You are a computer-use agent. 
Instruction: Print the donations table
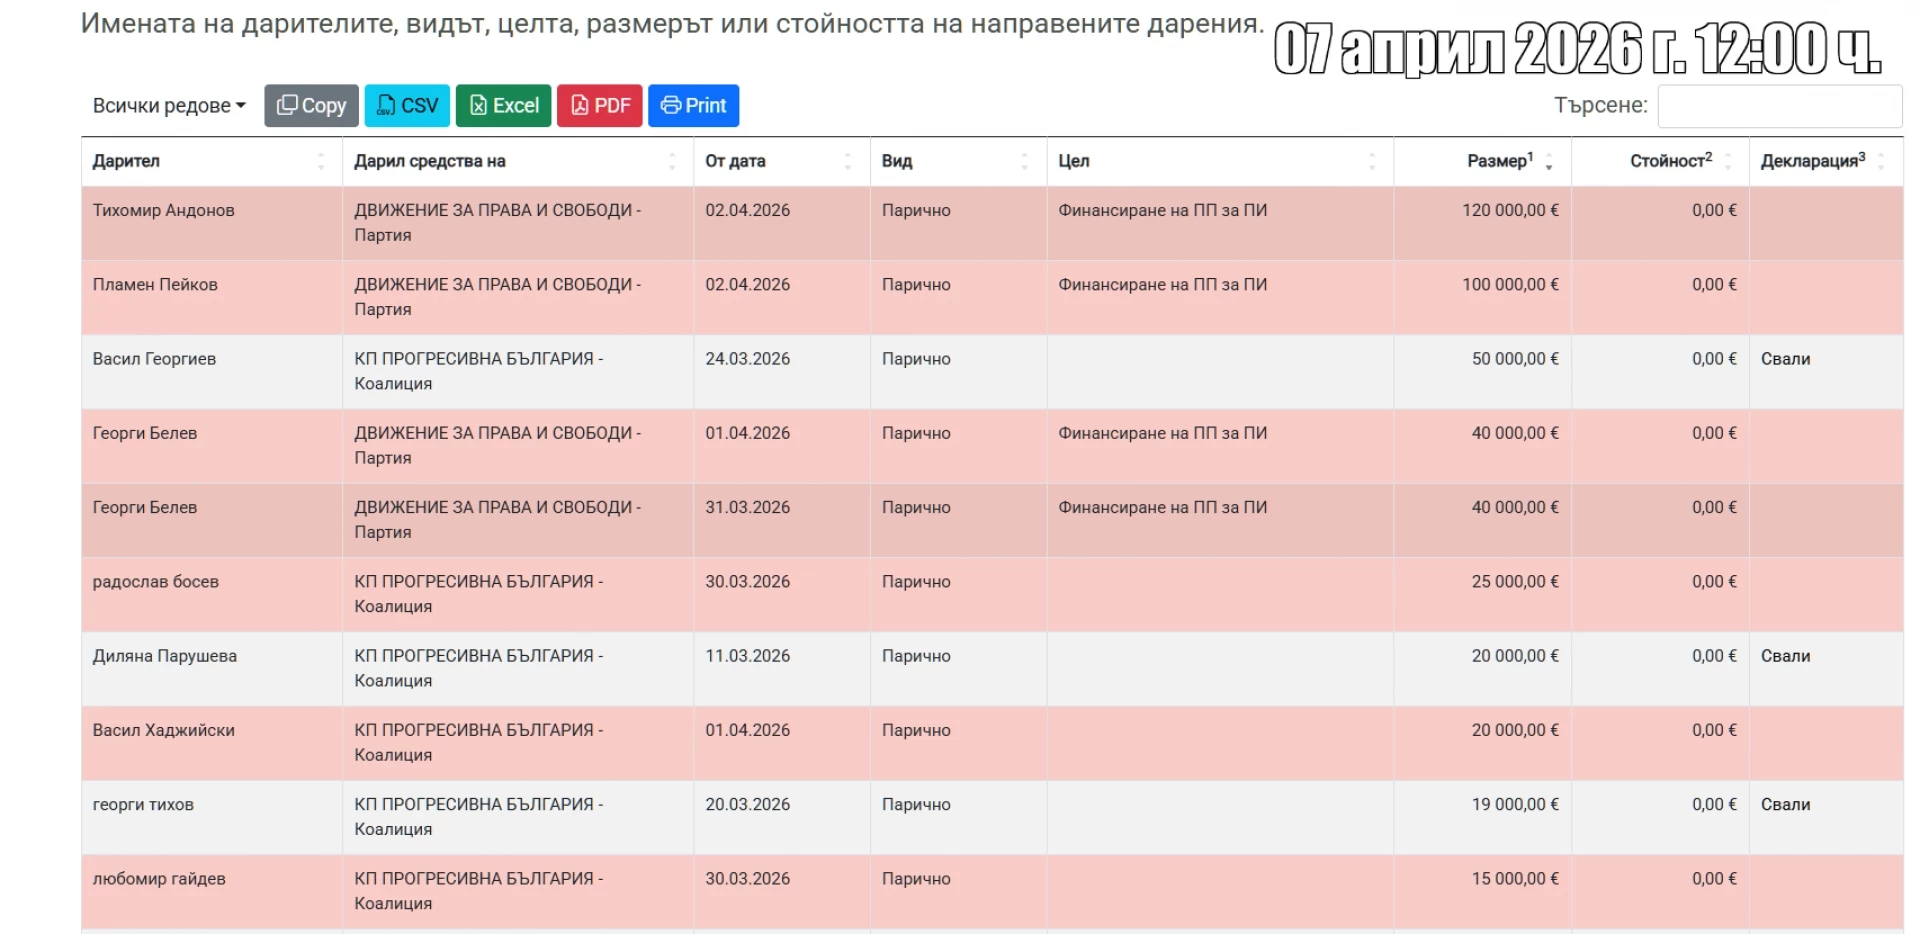click(x=693, y=106)
